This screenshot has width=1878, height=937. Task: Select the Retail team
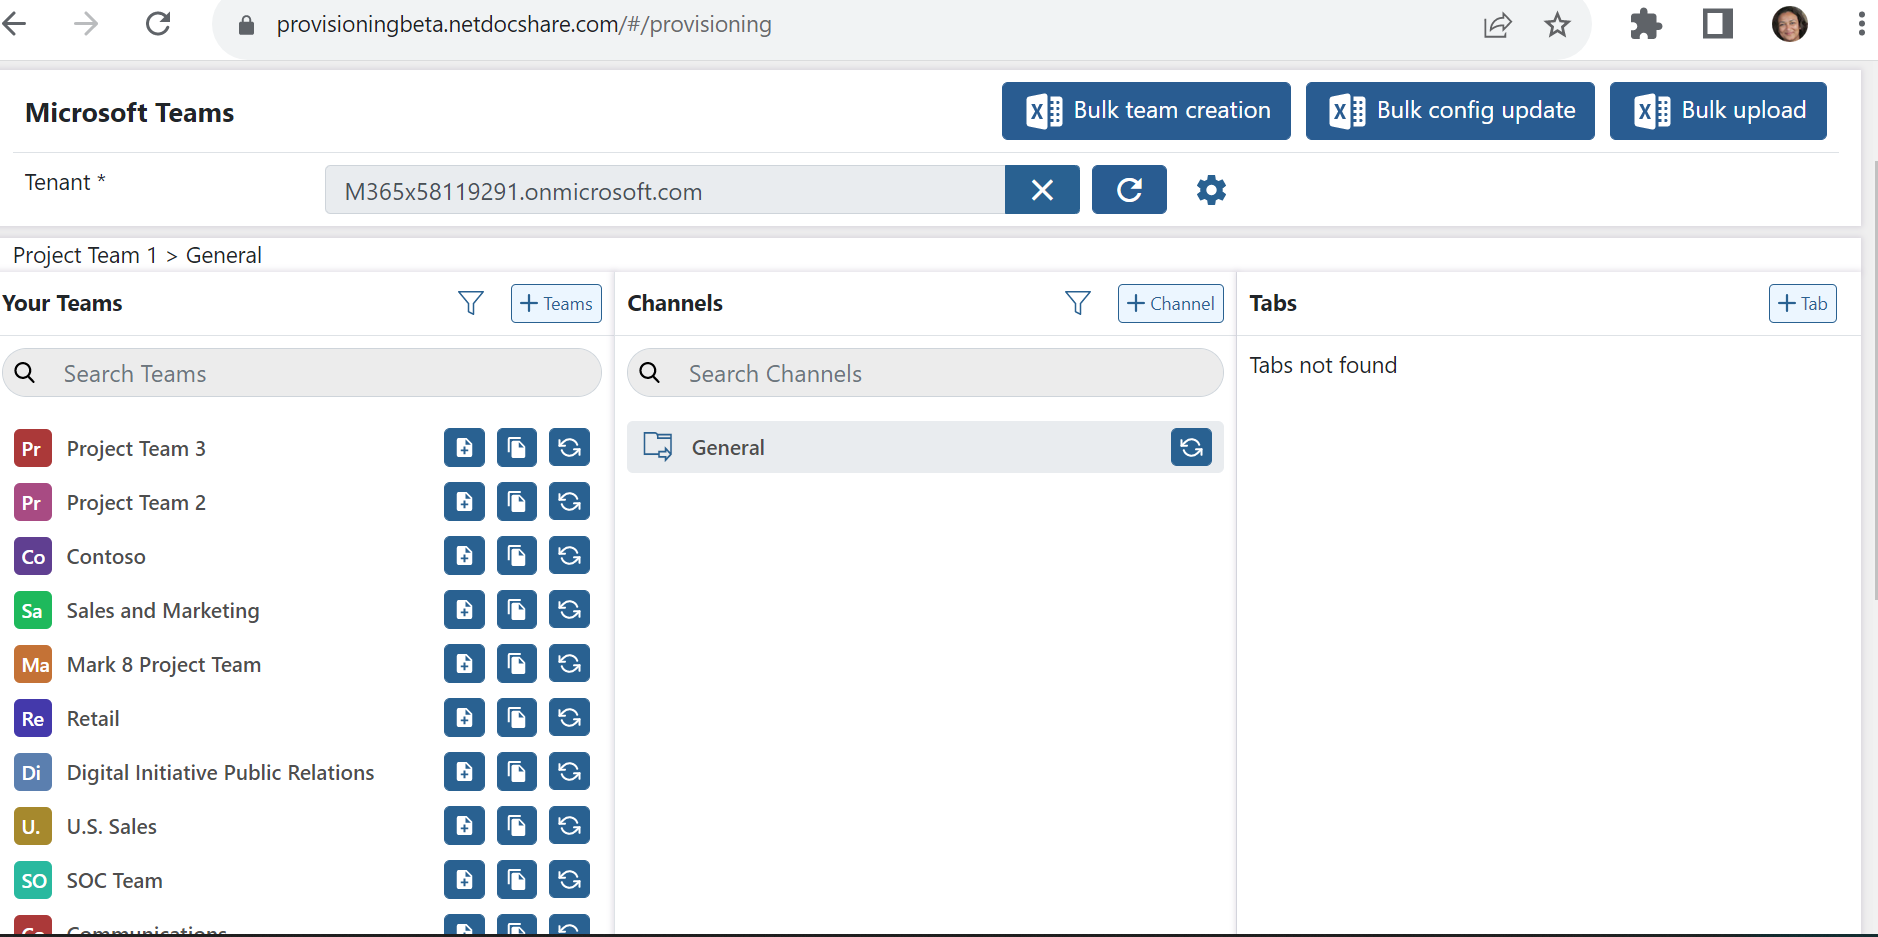tap(93, 719)
